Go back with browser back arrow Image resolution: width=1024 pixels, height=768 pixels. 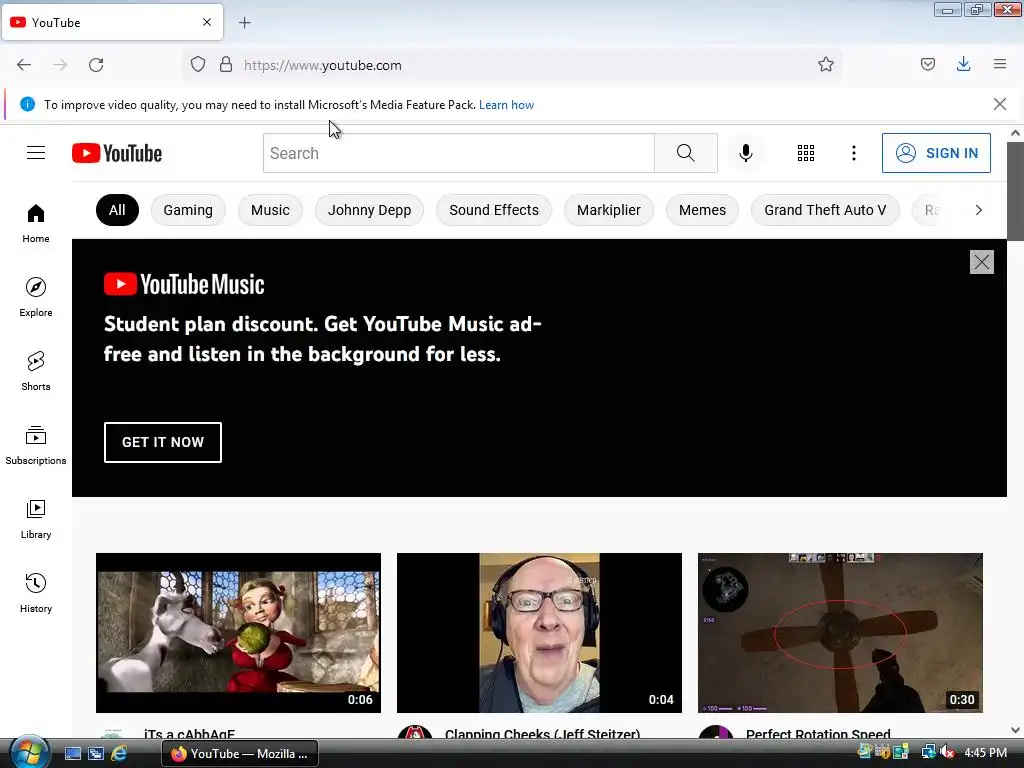pyautogui.click(x=24, y=65)
